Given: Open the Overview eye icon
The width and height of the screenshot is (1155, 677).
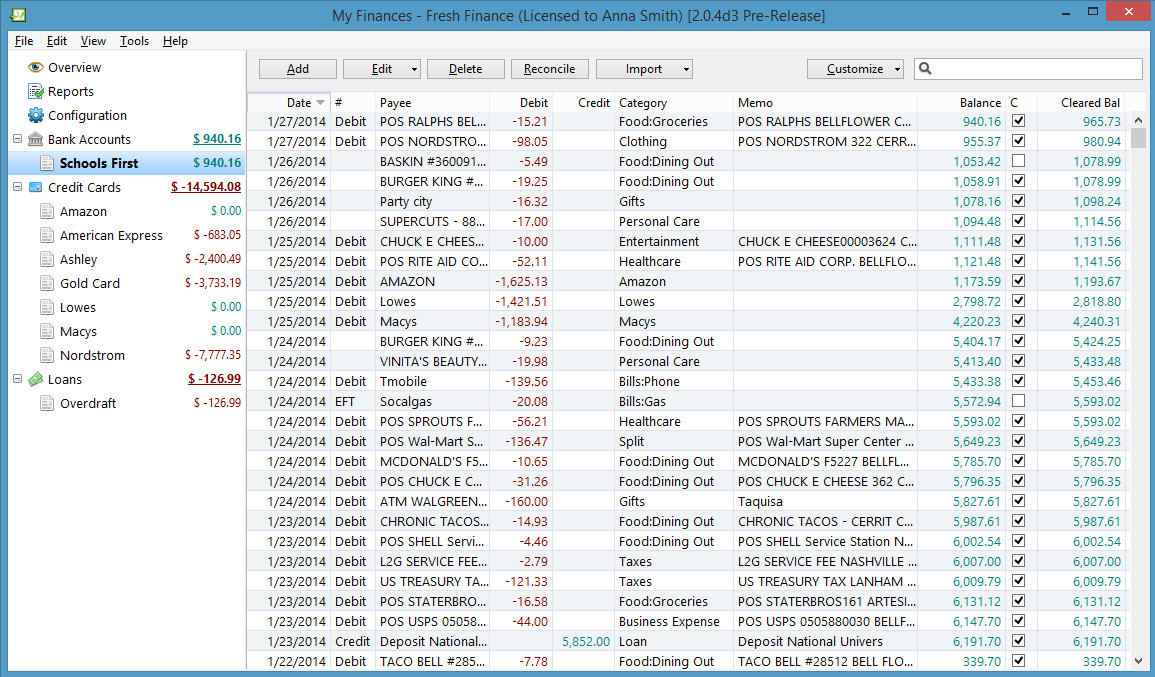Looking at the screenshot, I should coord(35,67).
